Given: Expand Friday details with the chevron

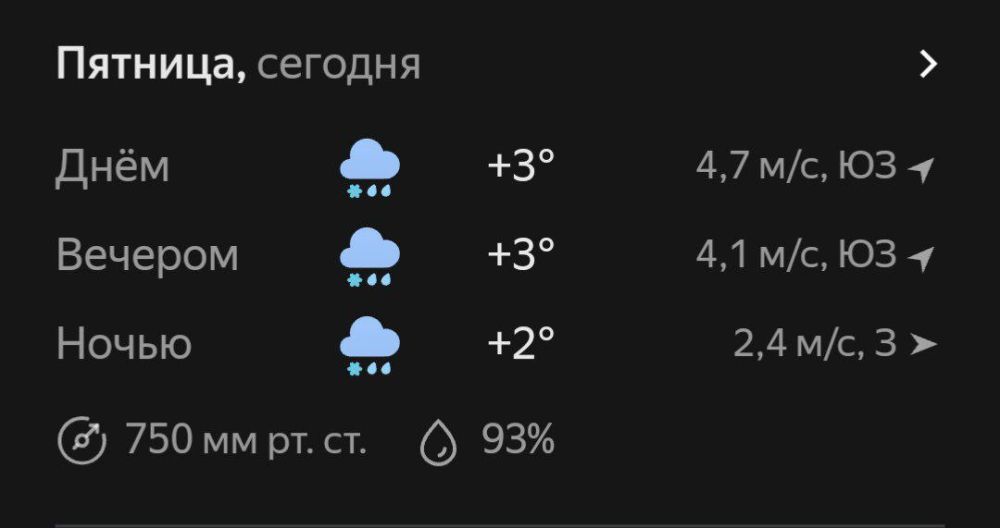Looking at the screenshot, I should click(x=929, y=65).
